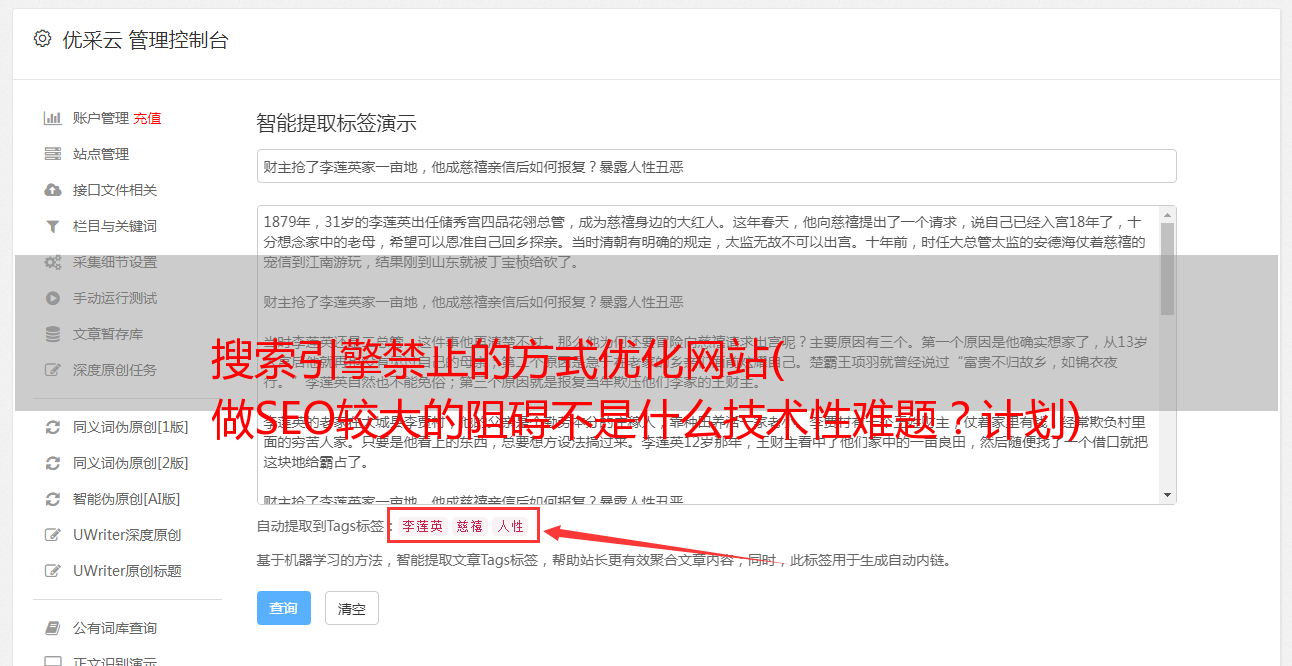Click the red 充值 link

pos(147,118)
